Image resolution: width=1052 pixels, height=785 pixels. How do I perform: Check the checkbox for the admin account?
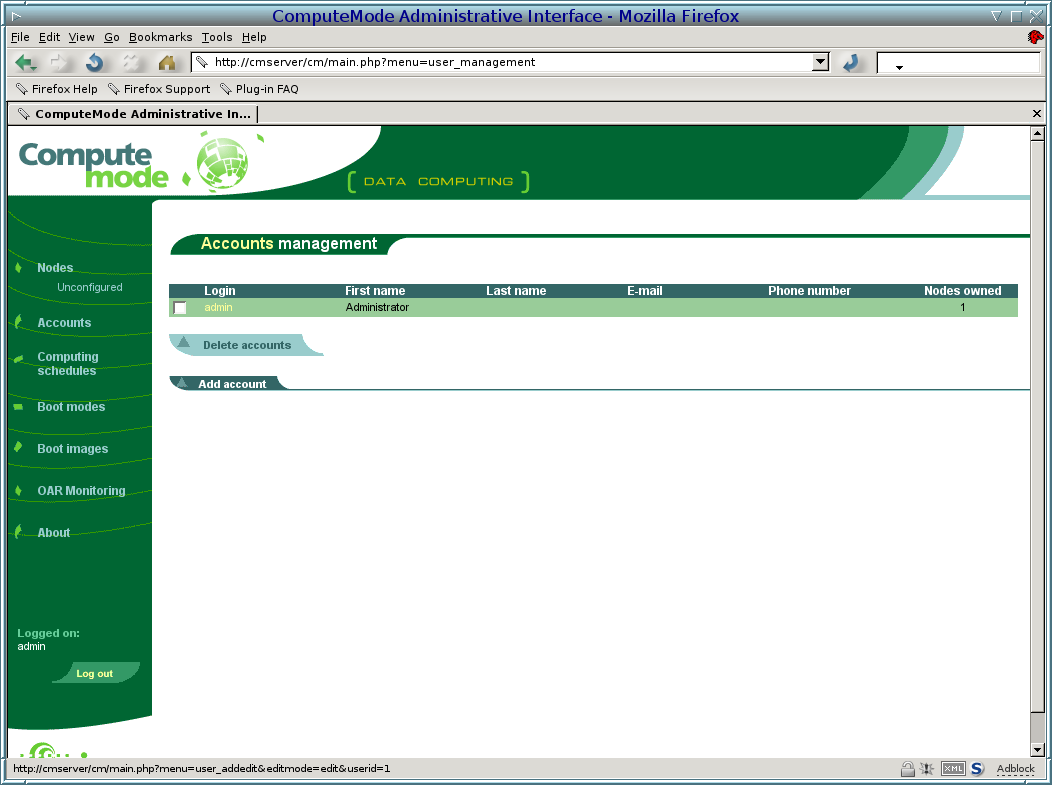pos(180,308)
